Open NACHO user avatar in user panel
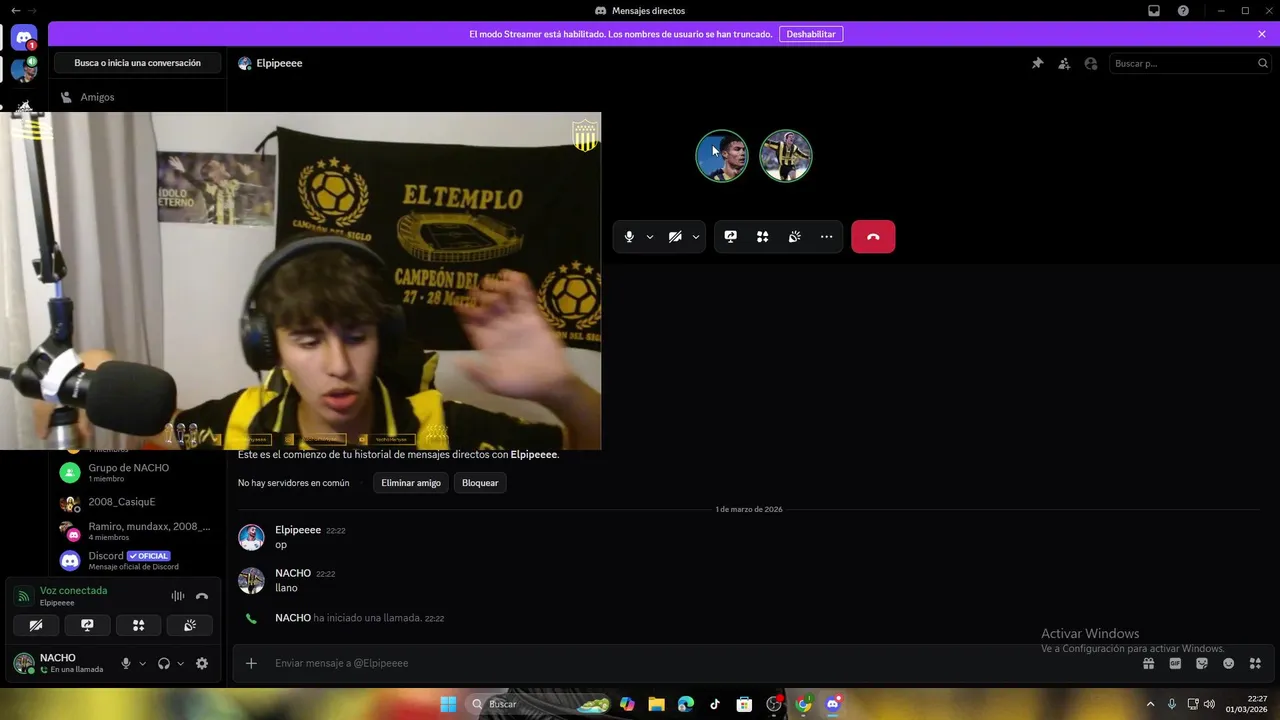The width and height of the screenshot is (1280, 720). pos(24,663)
